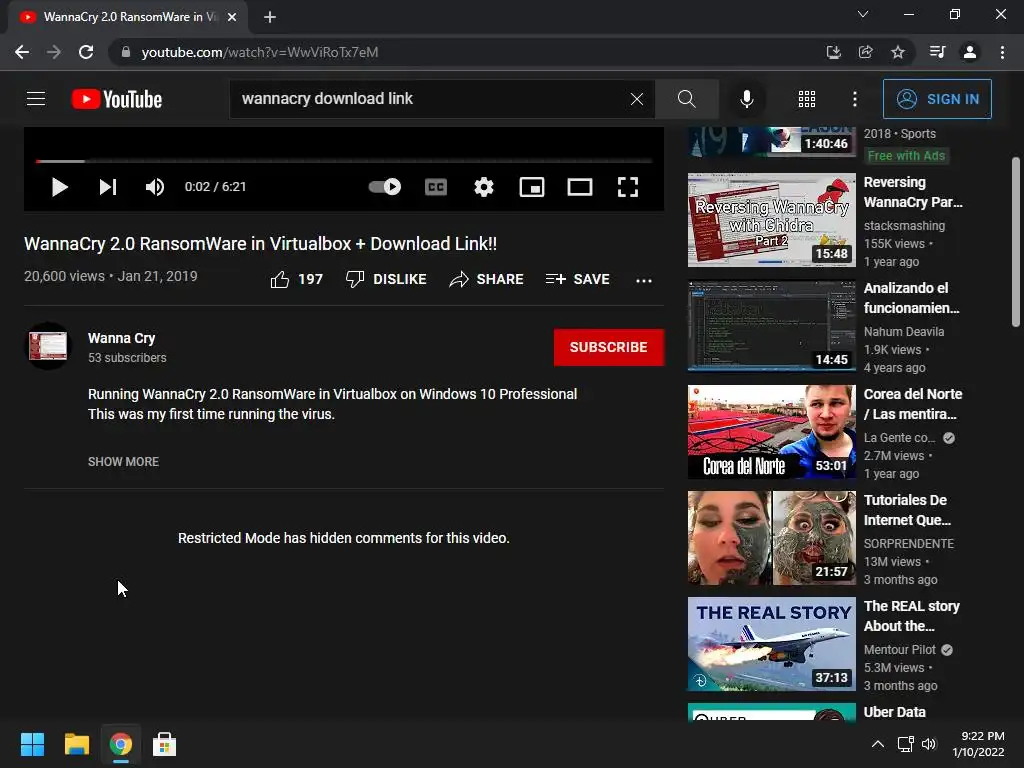
Task: Open the YouTube guide hamburger menu
Action: pyautogui.click(x=36, y=99)
